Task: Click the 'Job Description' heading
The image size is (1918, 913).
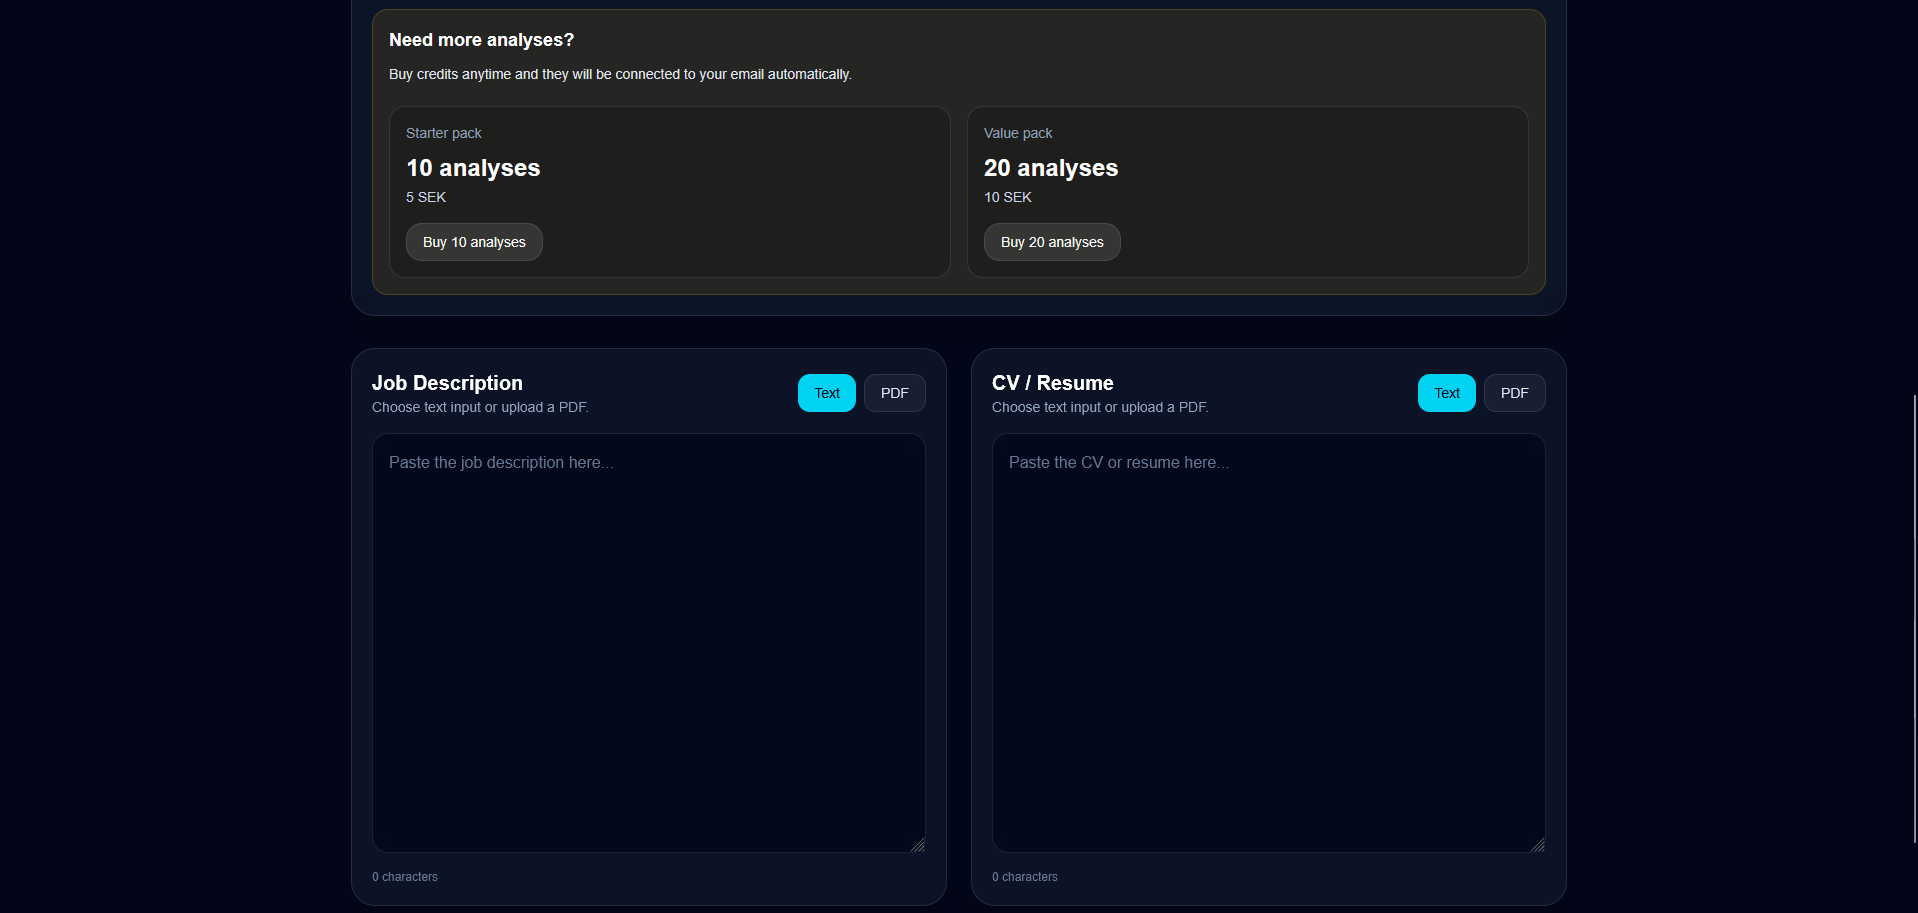Action: point(447,383)
